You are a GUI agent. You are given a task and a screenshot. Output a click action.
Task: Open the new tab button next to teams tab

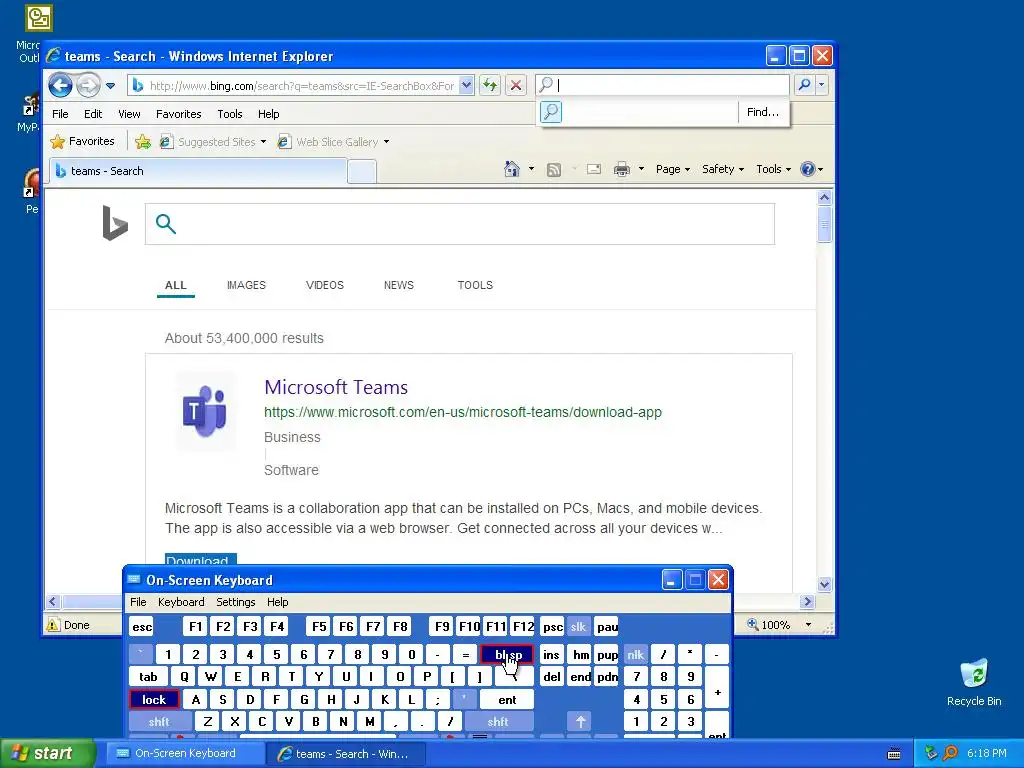coord(362,171)
